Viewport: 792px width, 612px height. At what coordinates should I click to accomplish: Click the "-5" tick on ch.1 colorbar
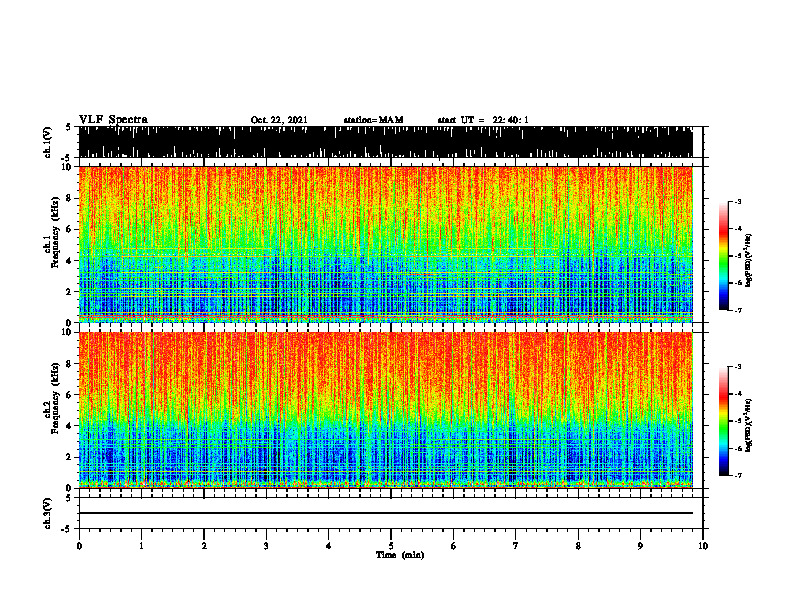point(738,256)
